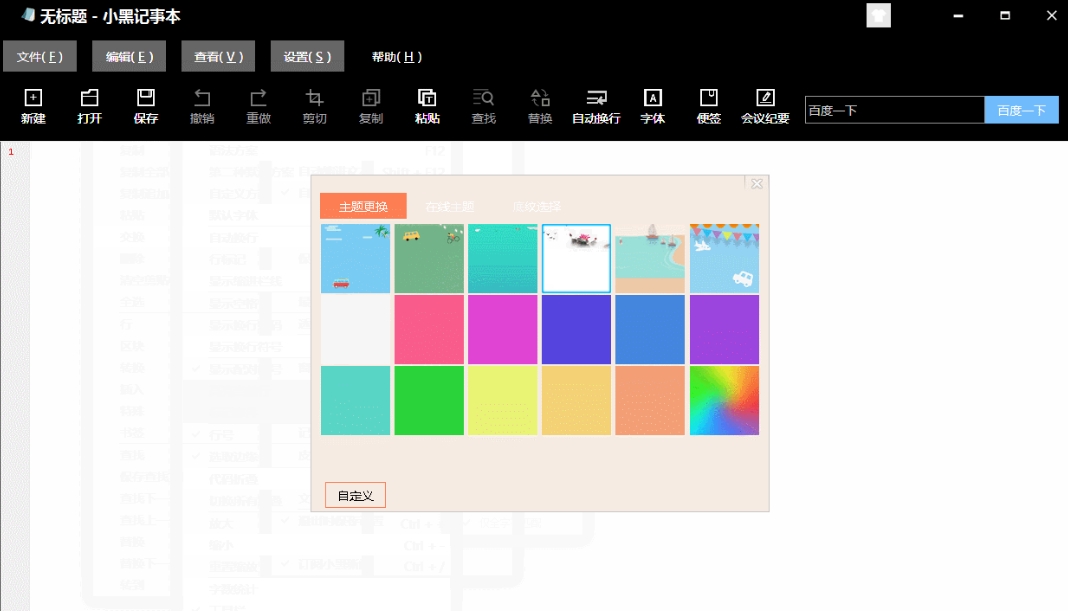This screenshot has width=1068, height=611.
Task: Pick the rainbow gradient theme swatch
Action: click(x=724, y=401)
